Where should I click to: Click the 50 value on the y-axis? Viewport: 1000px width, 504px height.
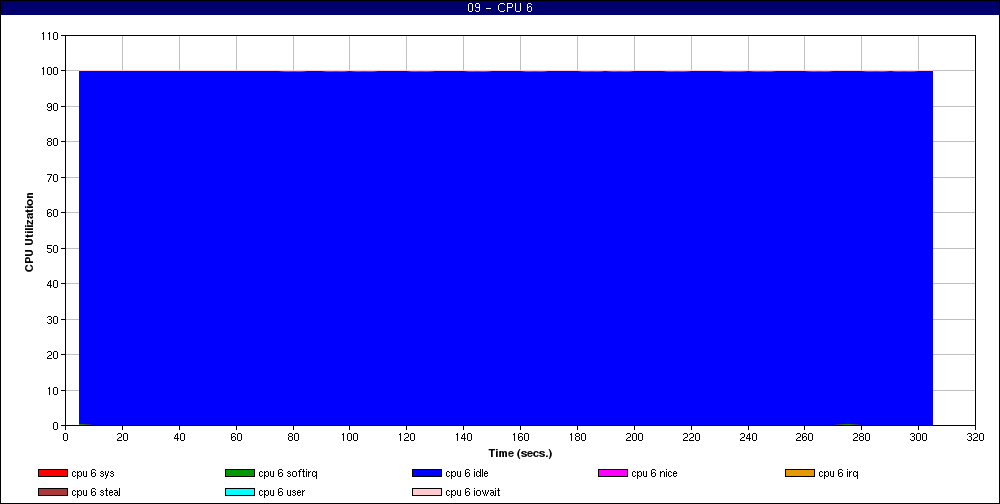click(54, 248)
